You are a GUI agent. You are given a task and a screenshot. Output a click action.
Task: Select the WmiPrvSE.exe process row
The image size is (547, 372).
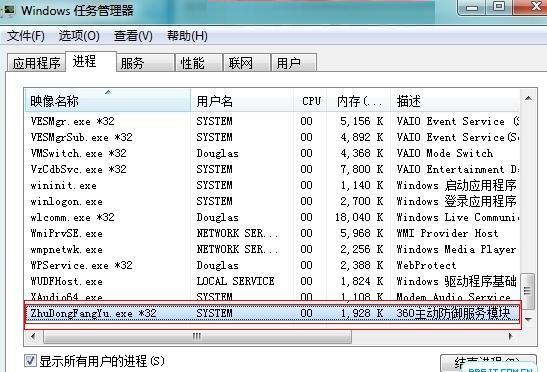click(x=272, y=233)
